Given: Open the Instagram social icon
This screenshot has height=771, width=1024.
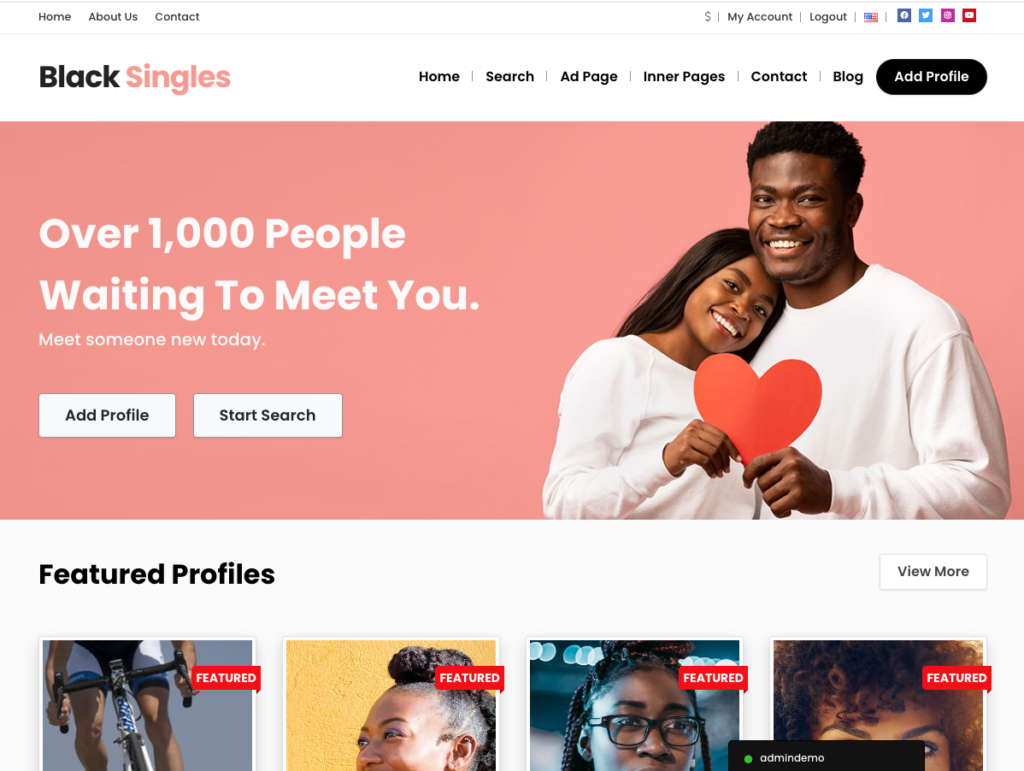Looking at the screenshot, I should click(x=948, y=16).
